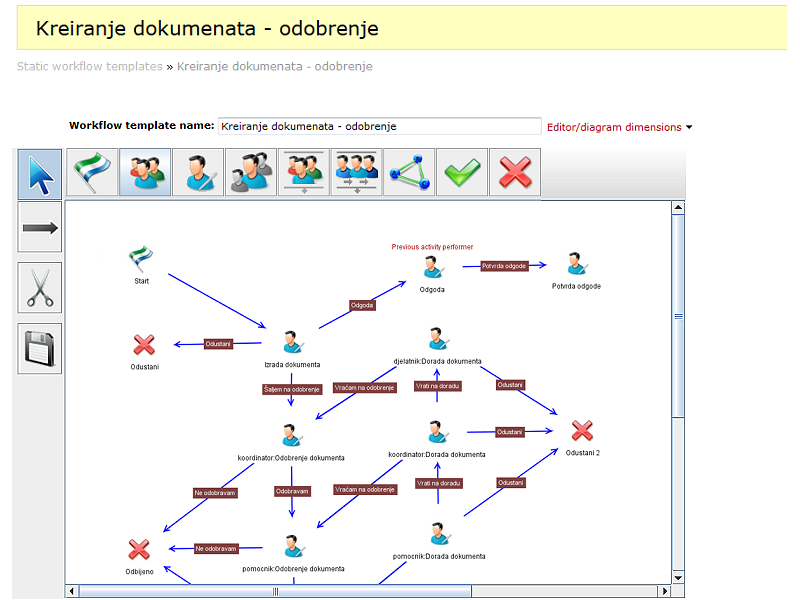Select the single user with pen tool
The image size is (800, 600).
pos(198,172)
